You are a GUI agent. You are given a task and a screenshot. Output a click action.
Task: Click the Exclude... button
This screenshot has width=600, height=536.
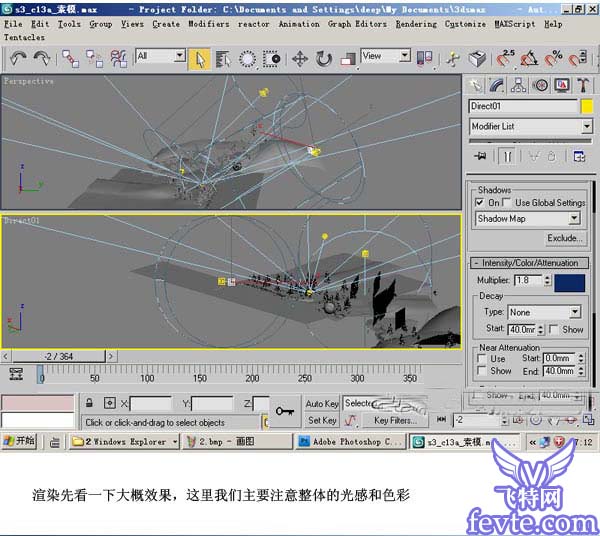click(564, 238)
